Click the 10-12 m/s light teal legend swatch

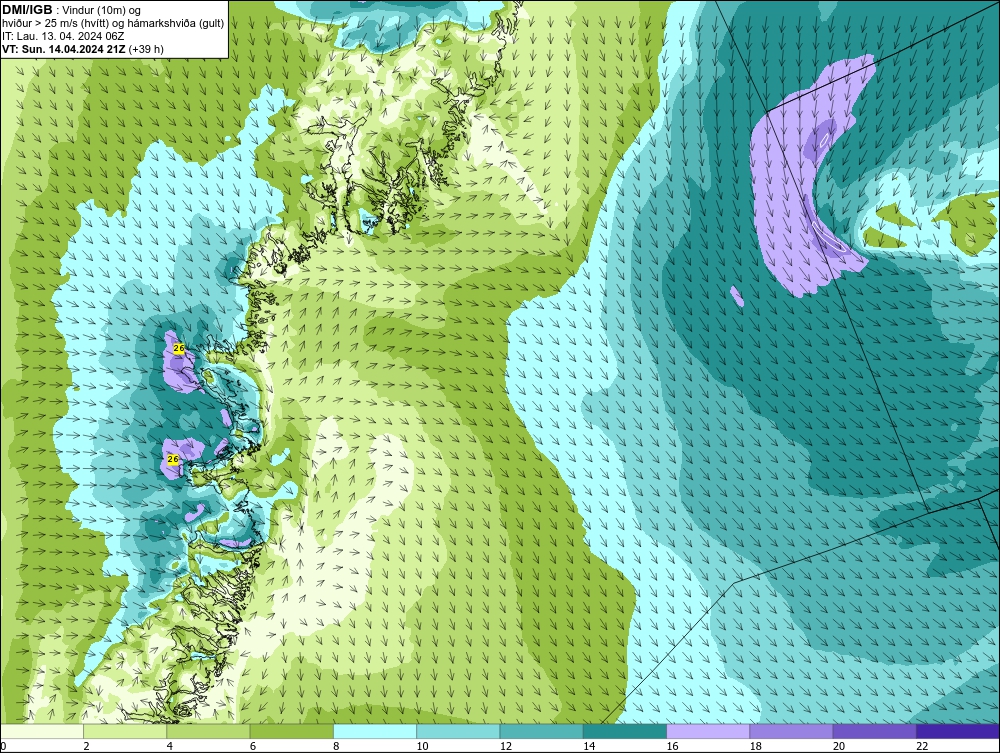coord(458,731)
